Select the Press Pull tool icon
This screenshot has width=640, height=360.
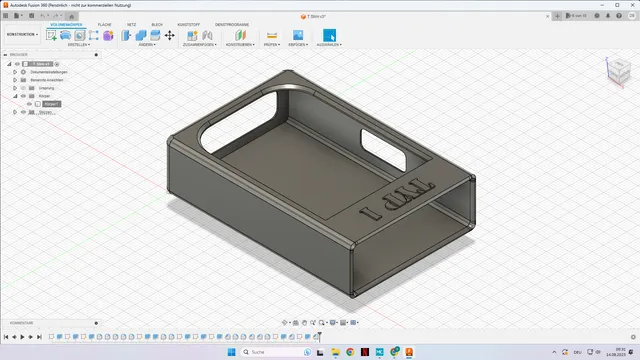[126, 36]
